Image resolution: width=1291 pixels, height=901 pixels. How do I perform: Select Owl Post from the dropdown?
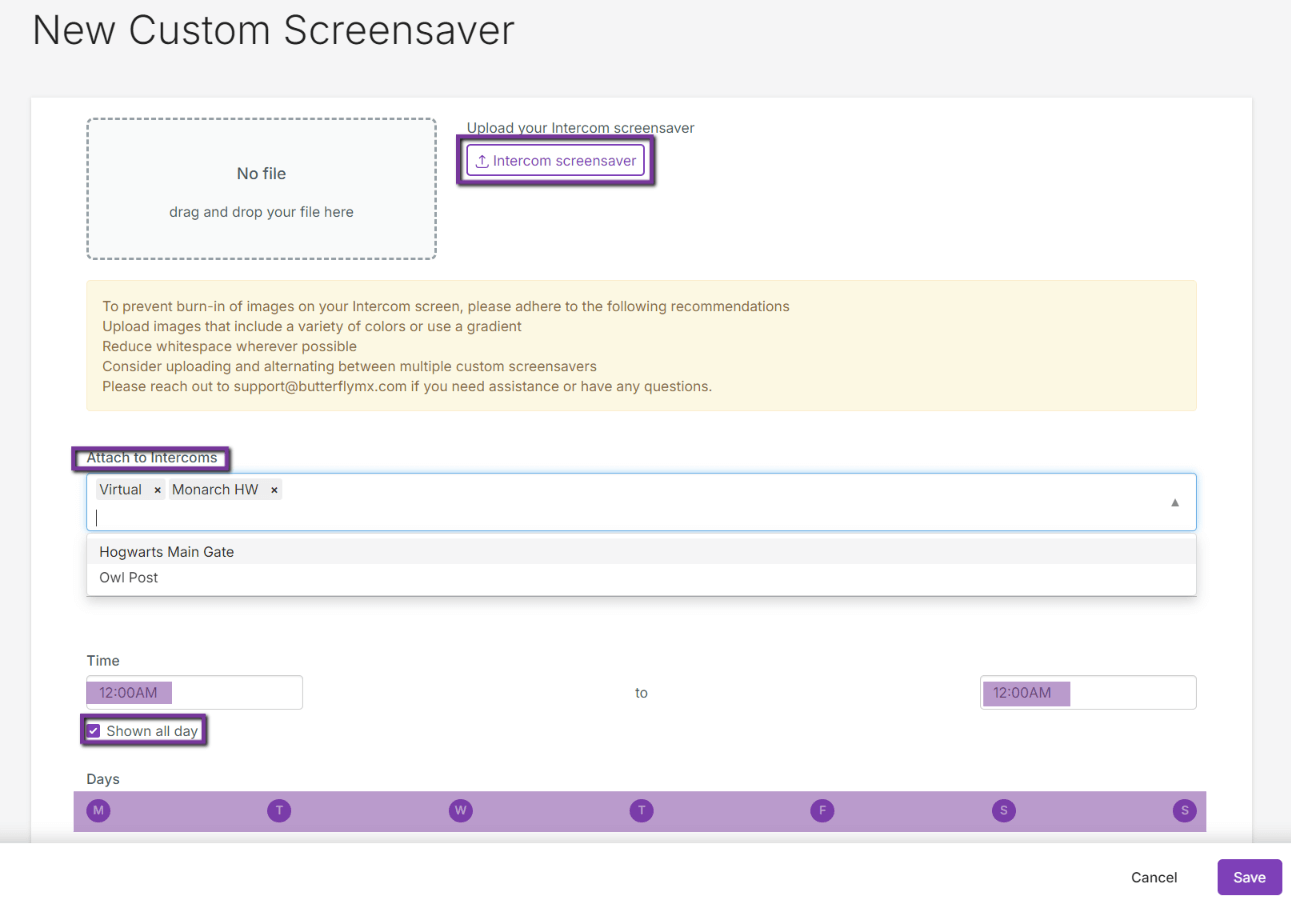click(127, 577)
